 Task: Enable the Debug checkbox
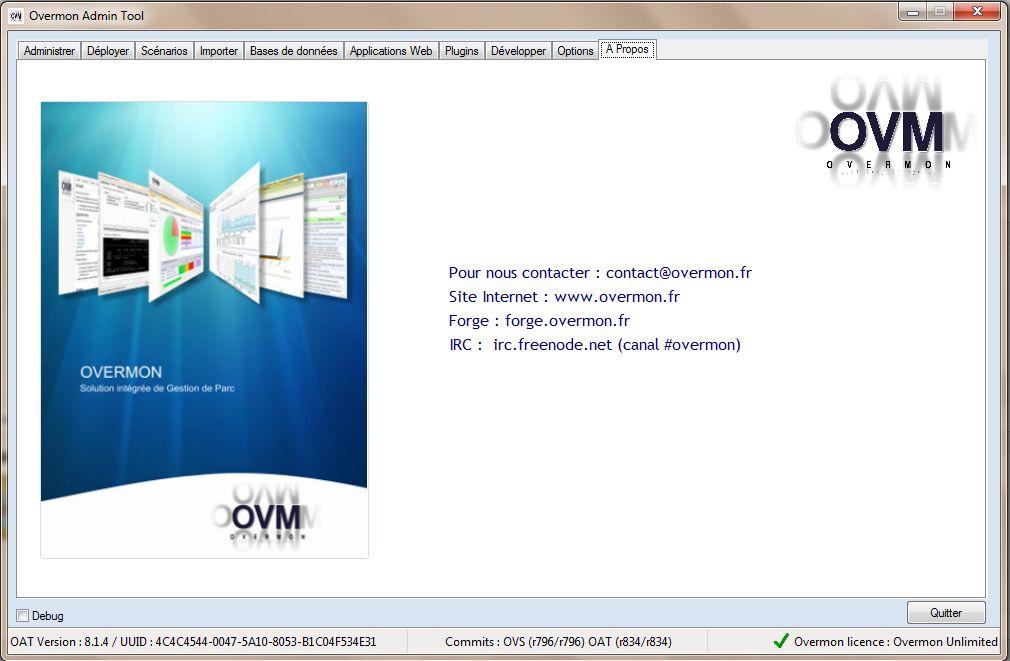[23, 616]
